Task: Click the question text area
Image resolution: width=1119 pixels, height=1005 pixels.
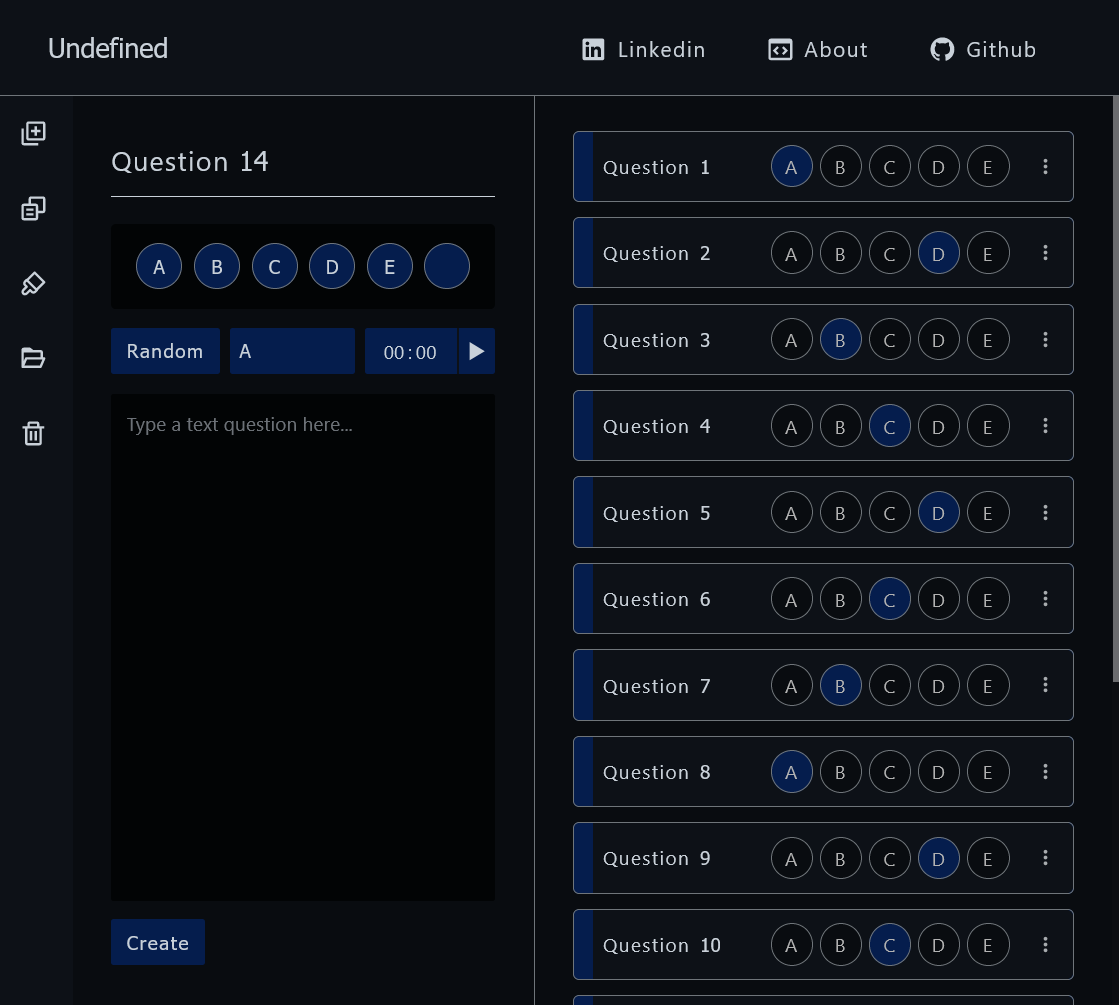Action: (303, 647)
